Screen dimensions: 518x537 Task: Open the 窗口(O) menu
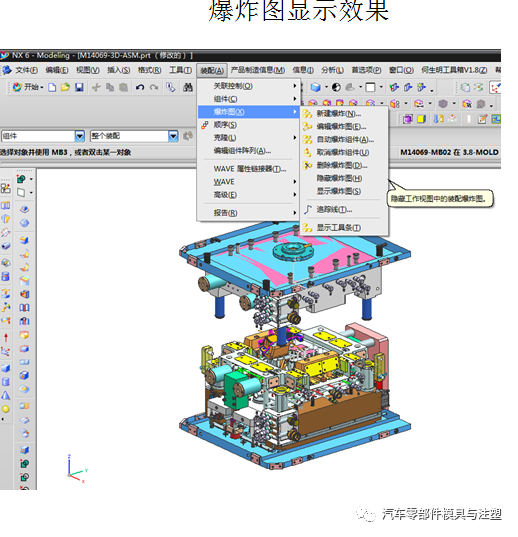(401, 70)
